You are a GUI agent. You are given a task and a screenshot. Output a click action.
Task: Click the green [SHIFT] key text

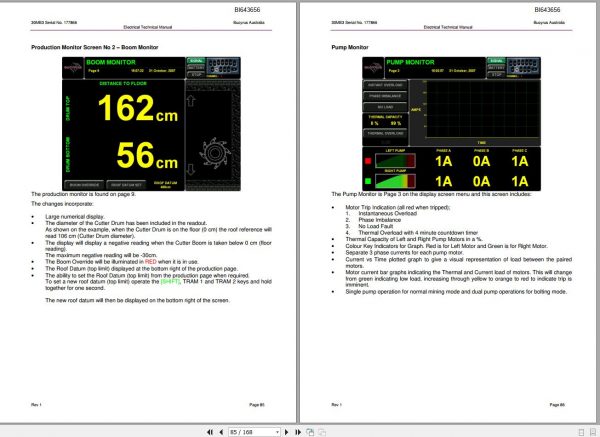coord(170,281)
